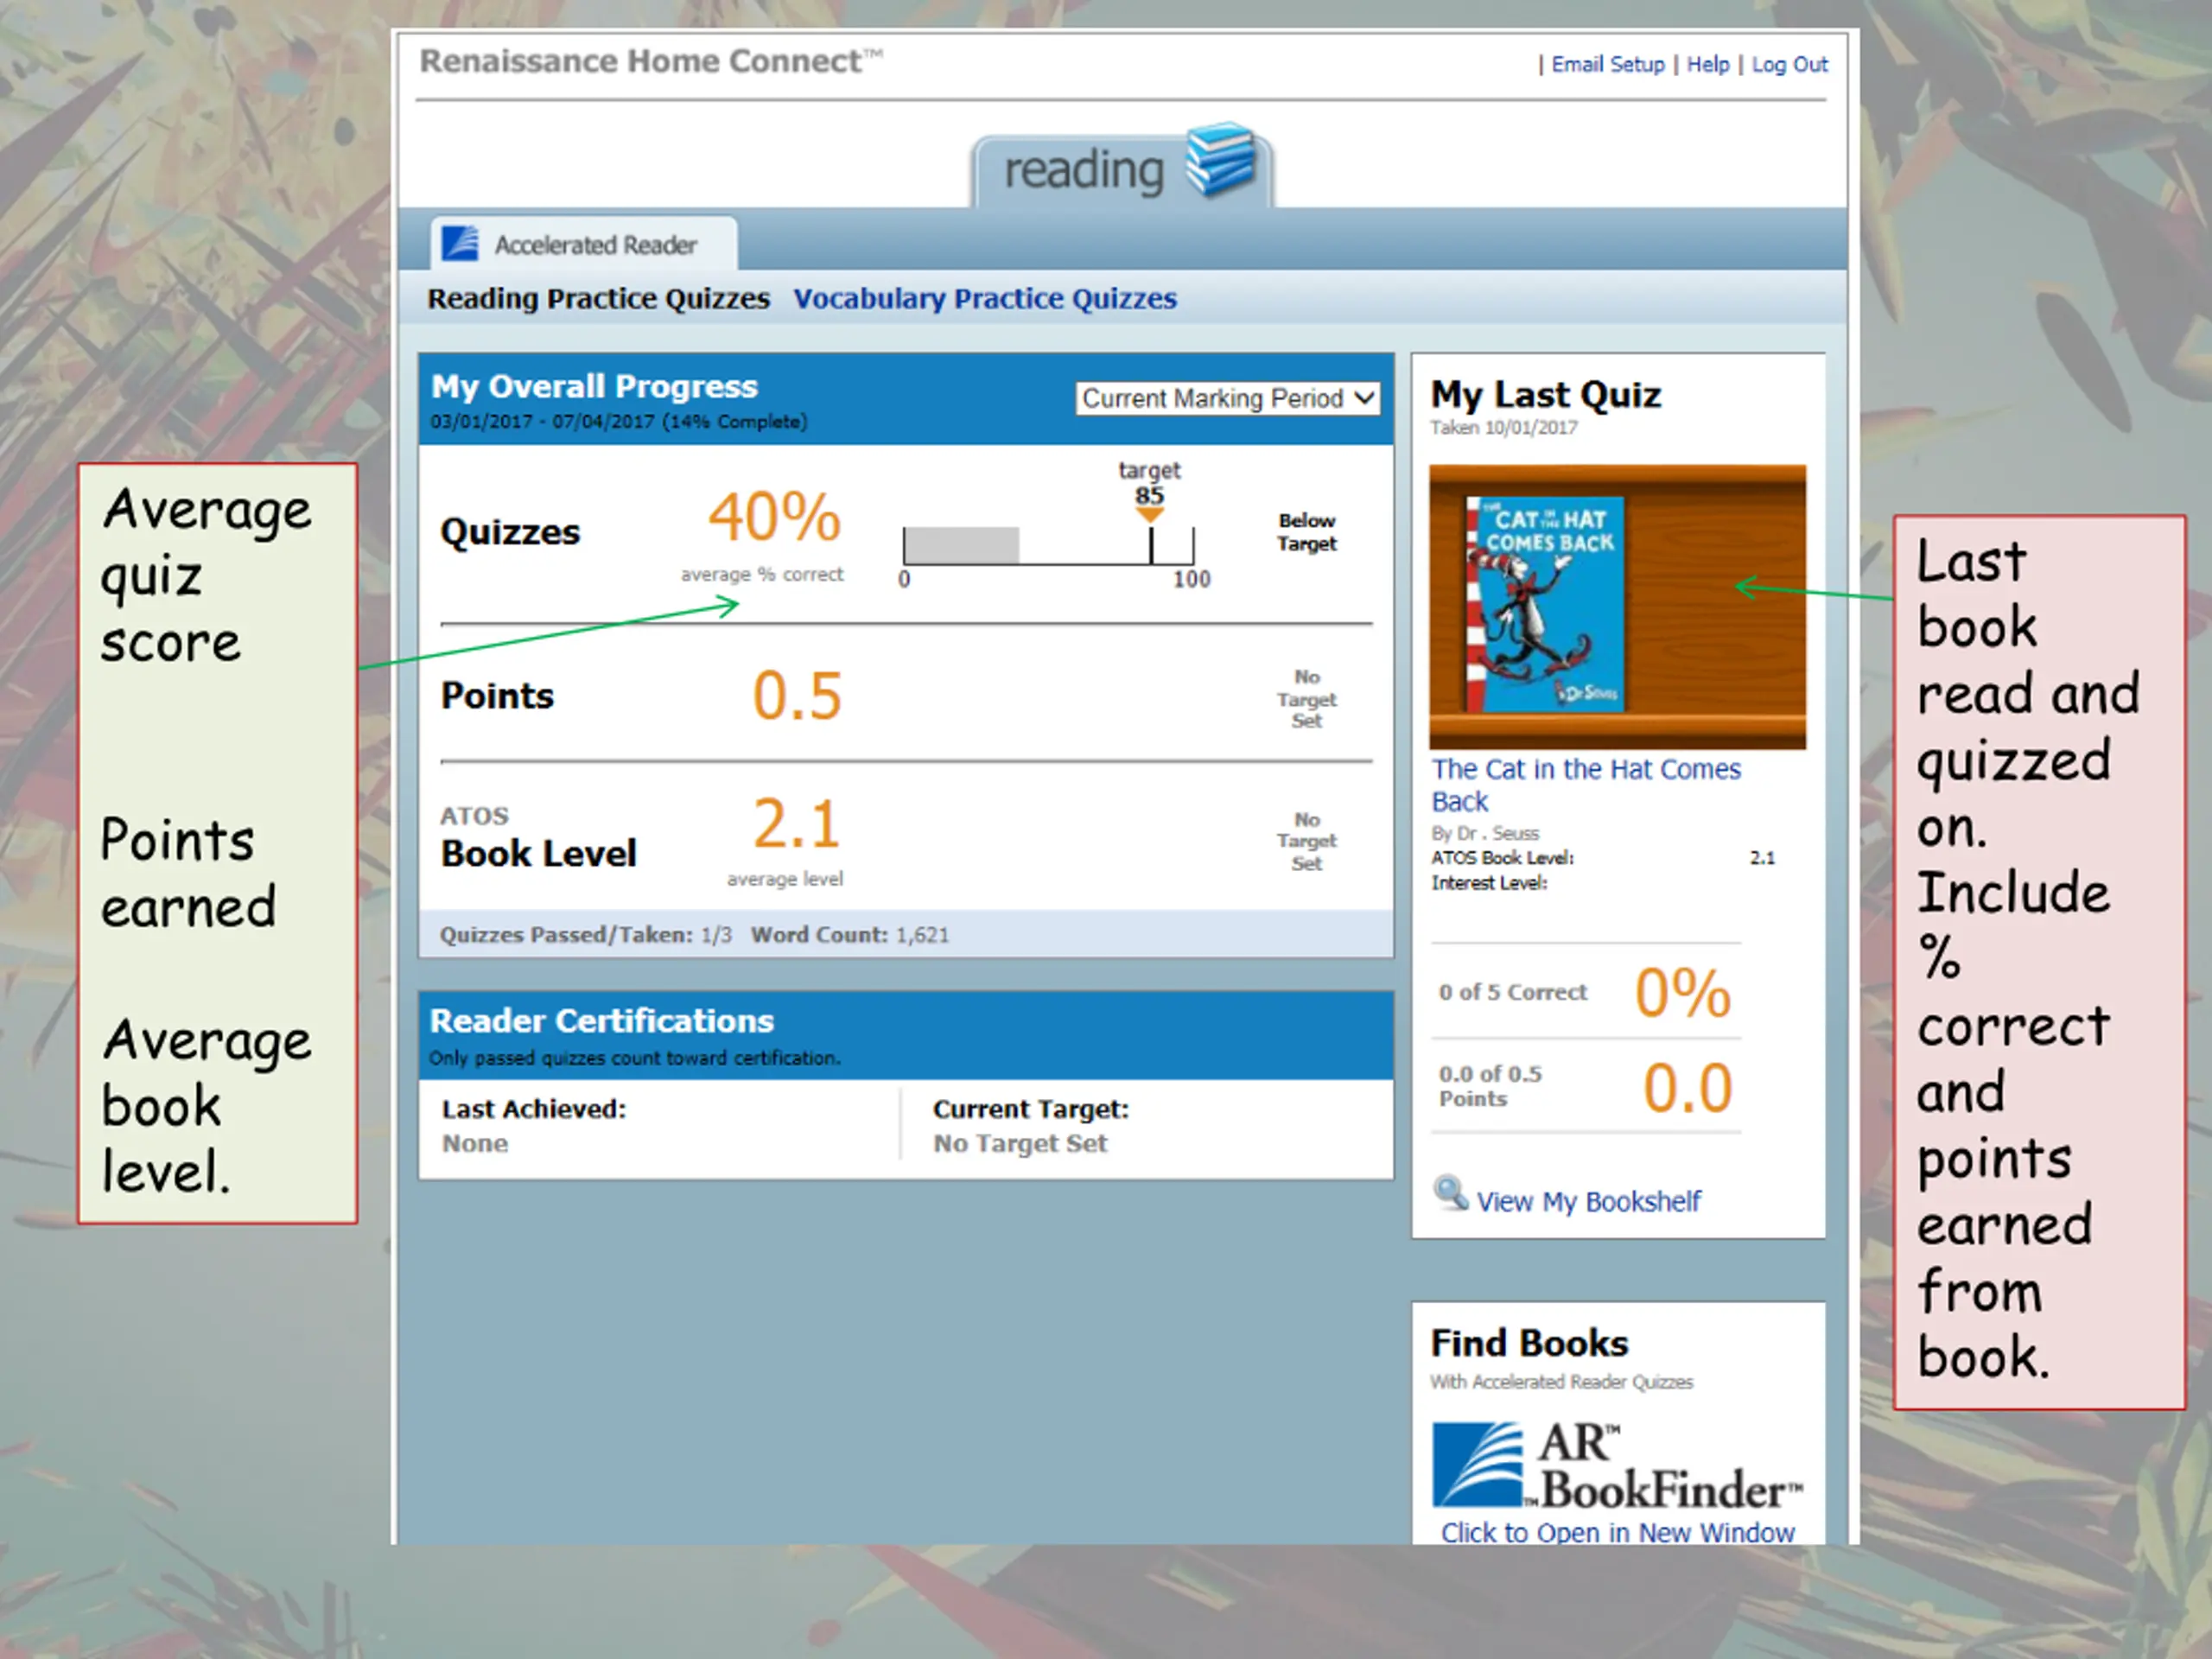Click the Below Target status label

(1306, 532)
